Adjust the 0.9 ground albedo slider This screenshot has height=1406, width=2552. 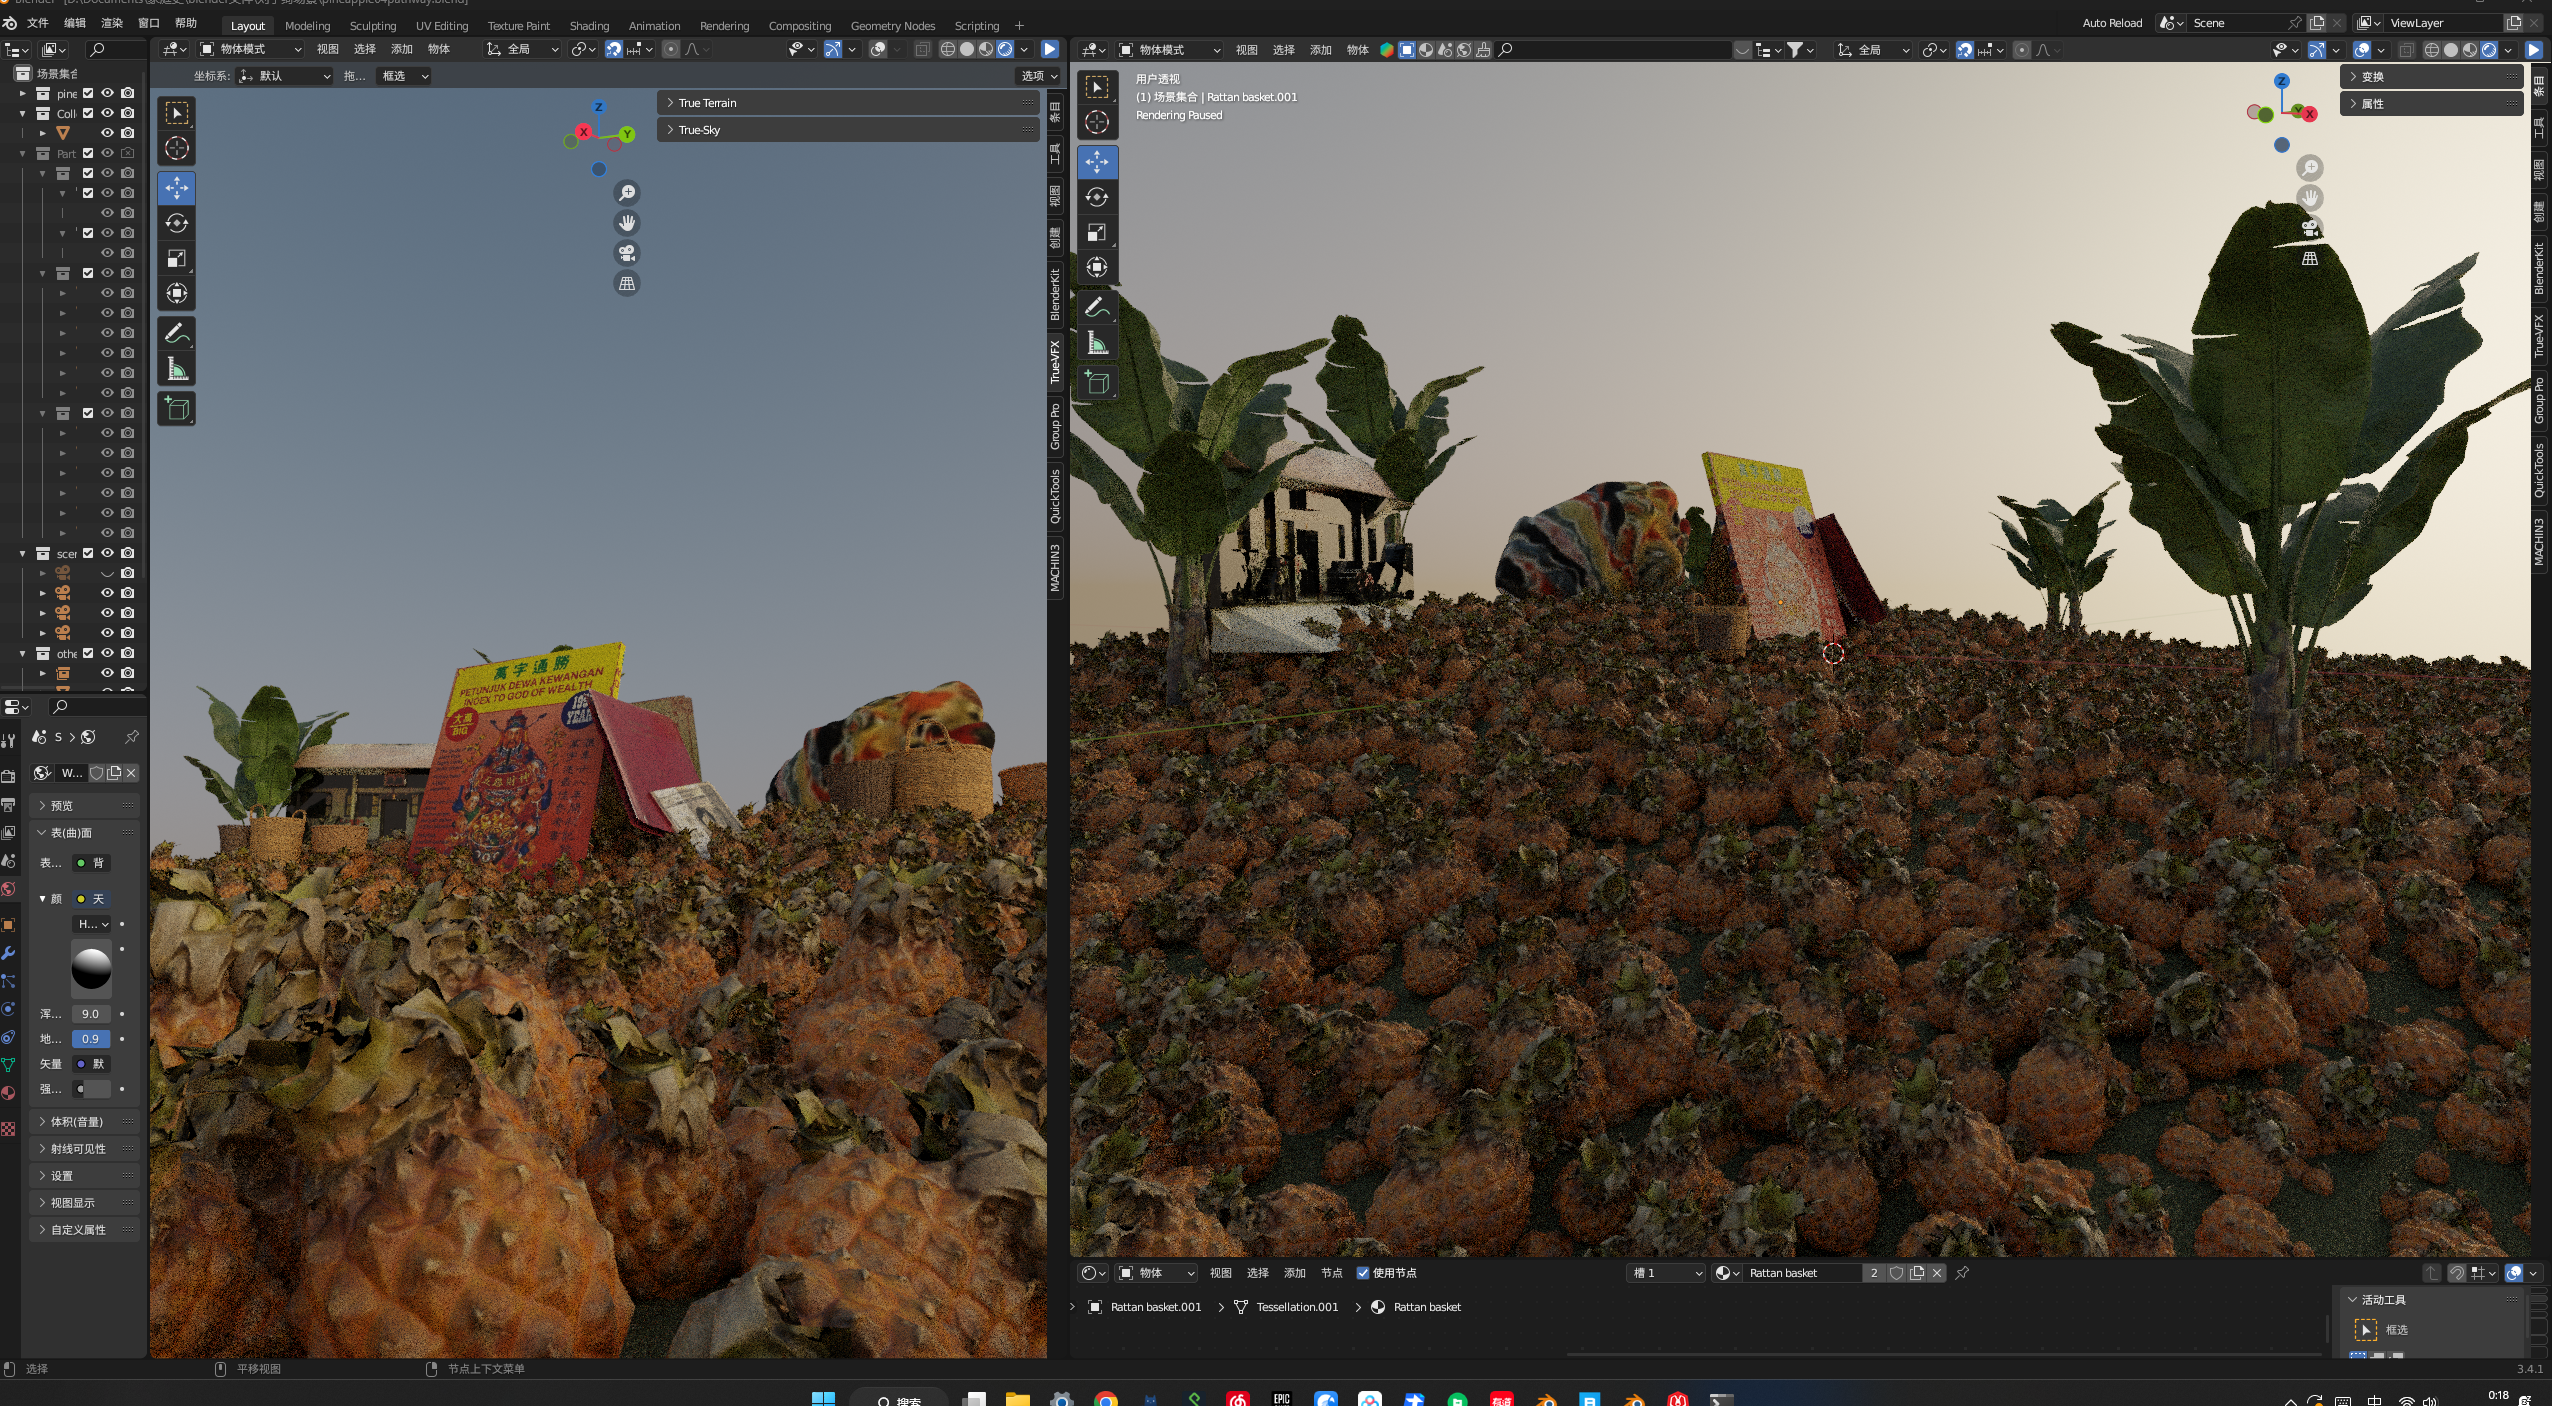(x=90, y=1039)
